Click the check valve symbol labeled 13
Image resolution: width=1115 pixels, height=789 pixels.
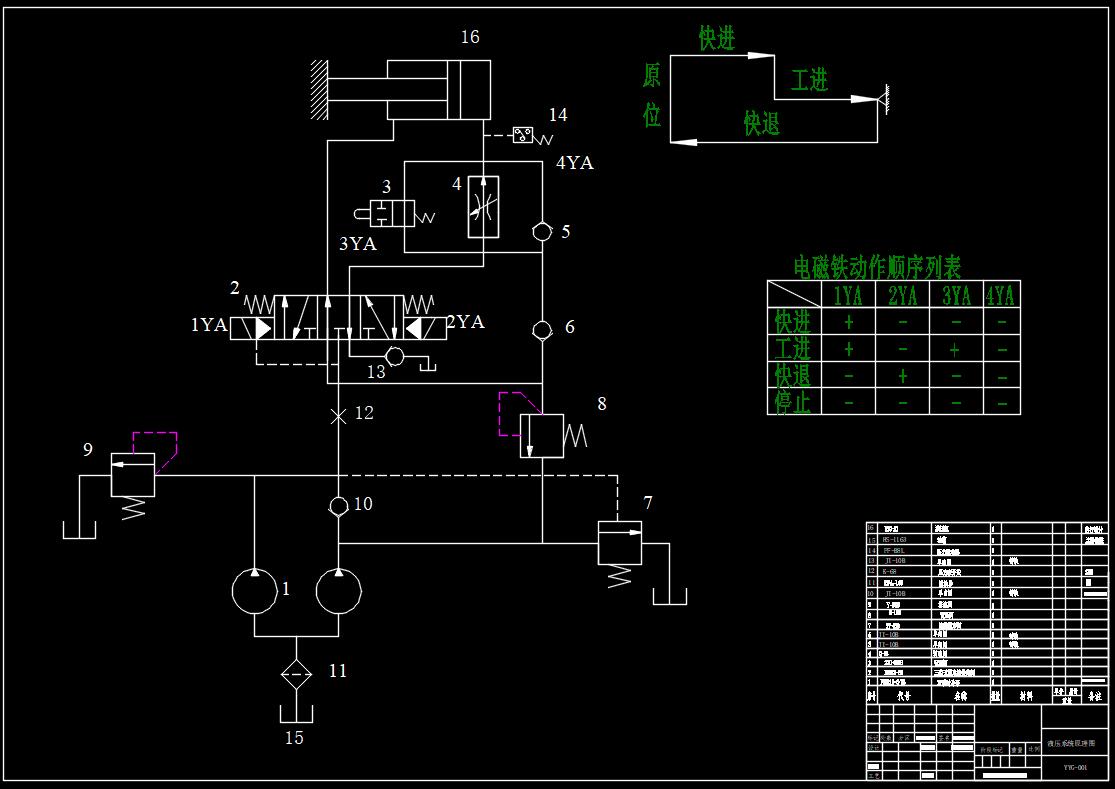point(394,355)
